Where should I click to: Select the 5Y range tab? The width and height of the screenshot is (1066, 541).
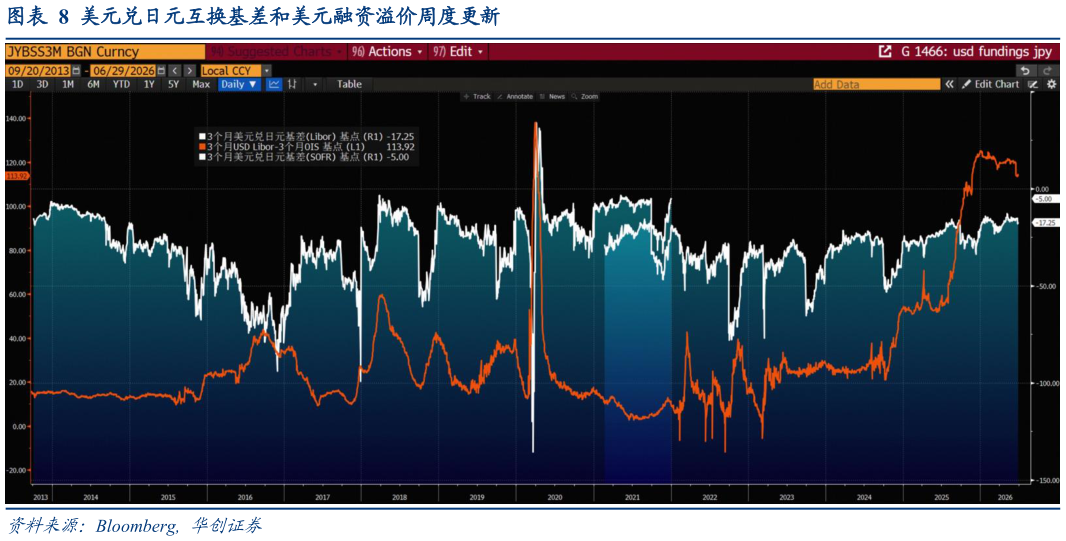pos(173,84)
